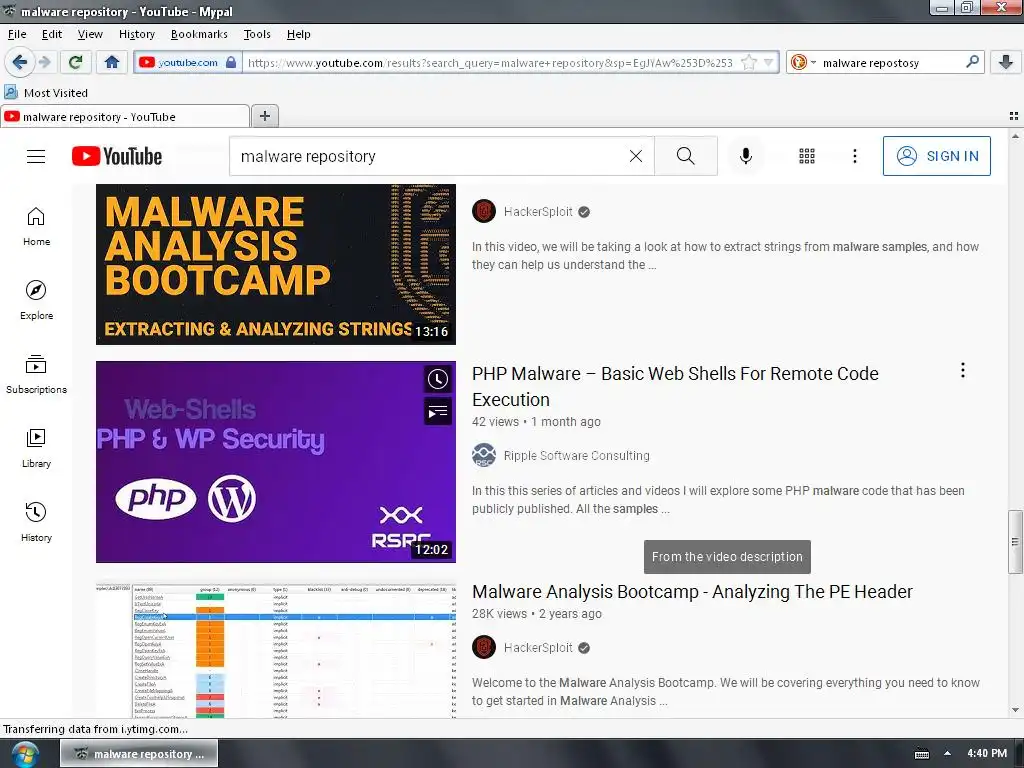The width and height of the screenshot is (1024, 768).
Task: Open the Bookmarks menu
Action: [x=199, y=34]
